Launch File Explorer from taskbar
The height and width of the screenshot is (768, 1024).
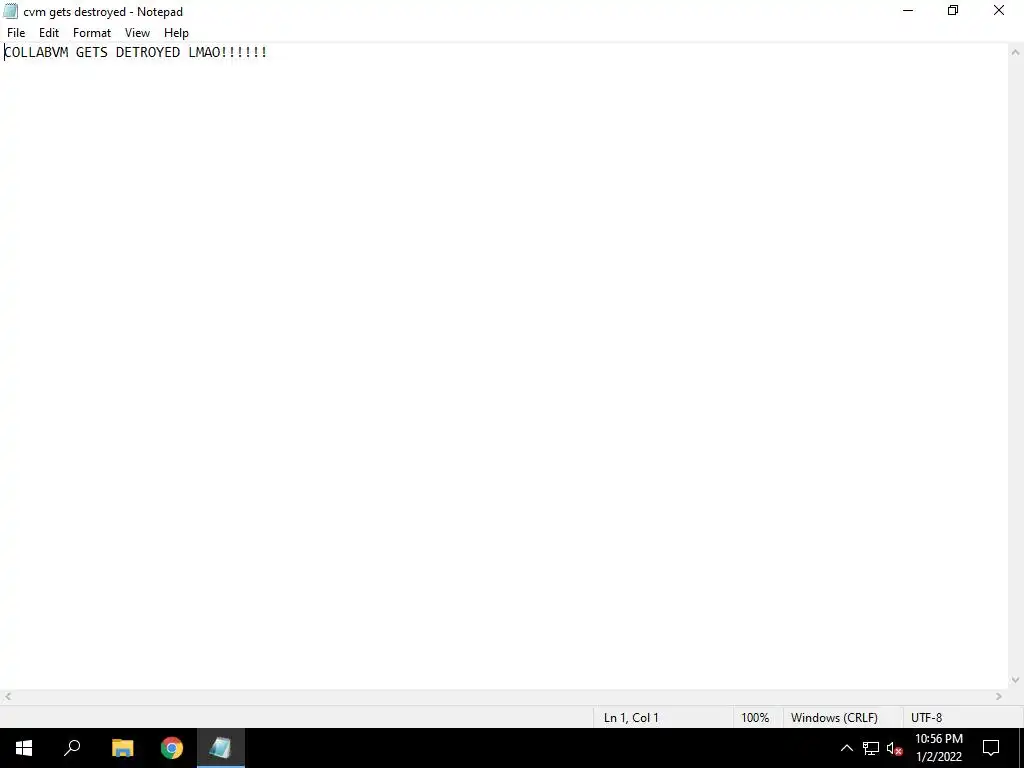coord(122,748)
